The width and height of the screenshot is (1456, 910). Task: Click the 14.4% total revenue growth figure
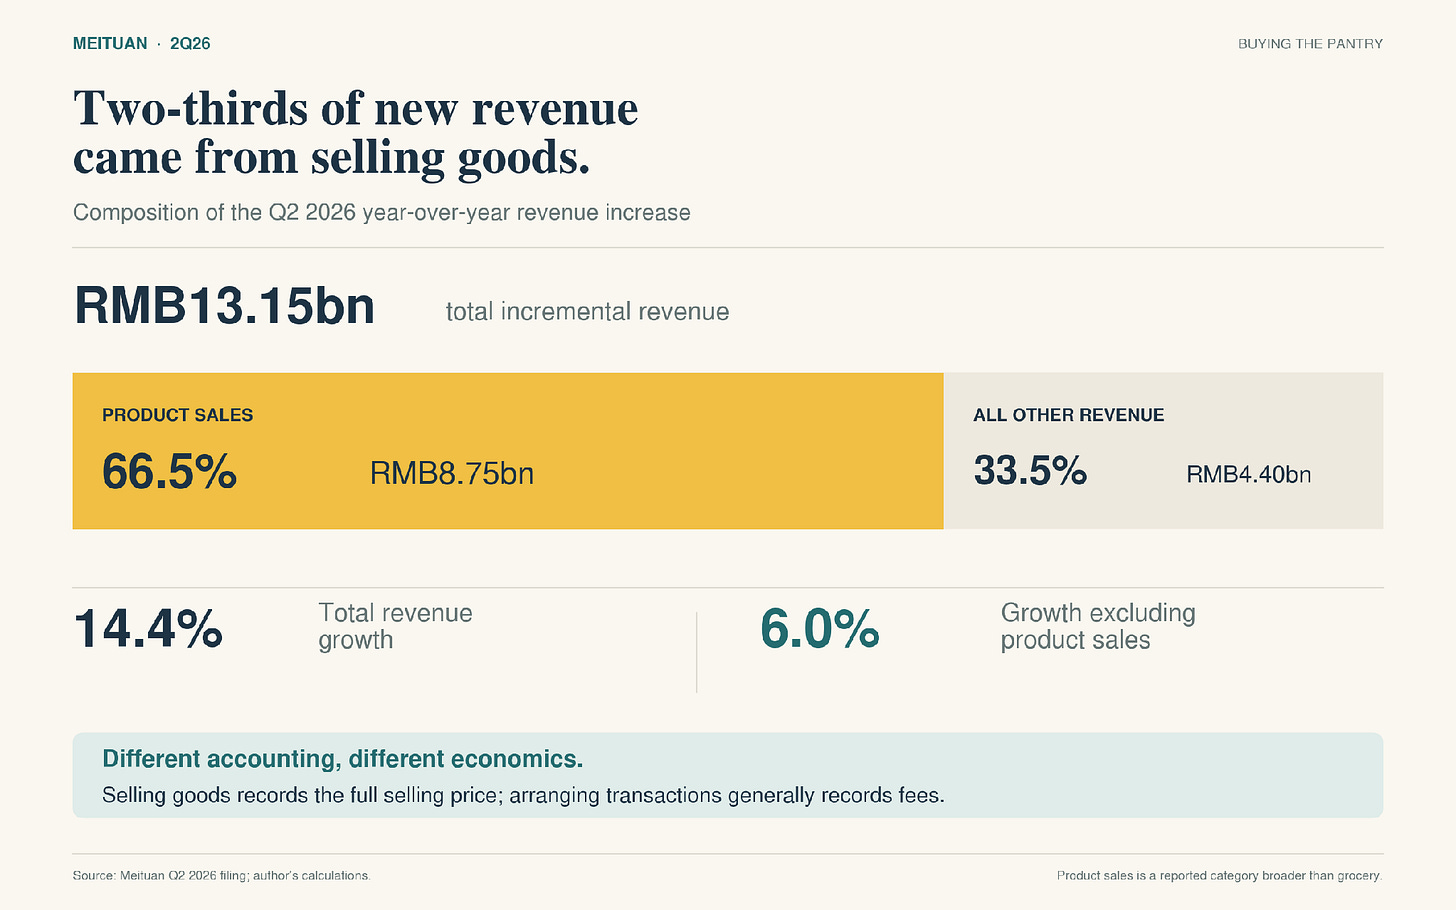click(x=148, y=629)
